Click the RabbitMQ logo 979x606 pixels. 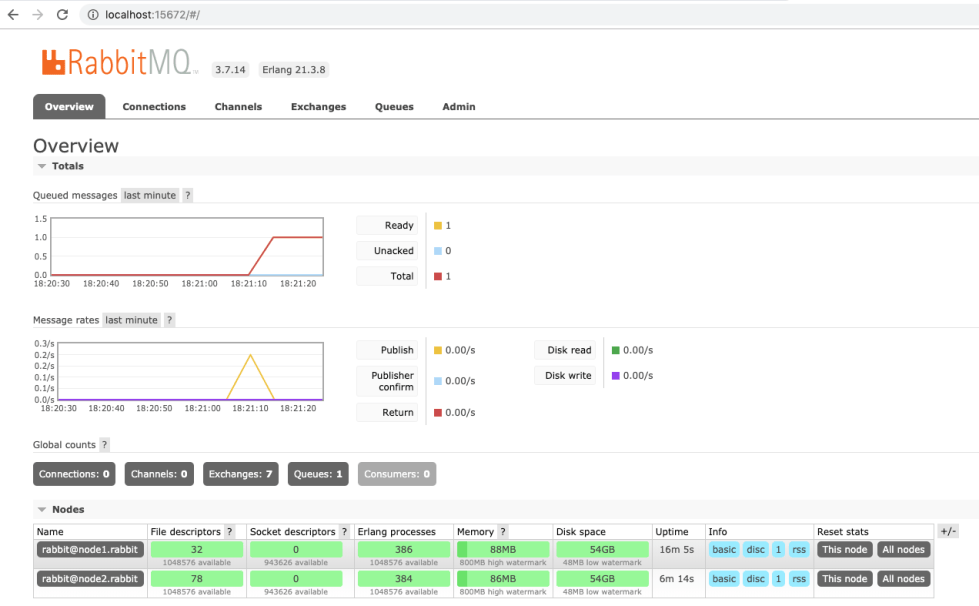tap(119, 62)
